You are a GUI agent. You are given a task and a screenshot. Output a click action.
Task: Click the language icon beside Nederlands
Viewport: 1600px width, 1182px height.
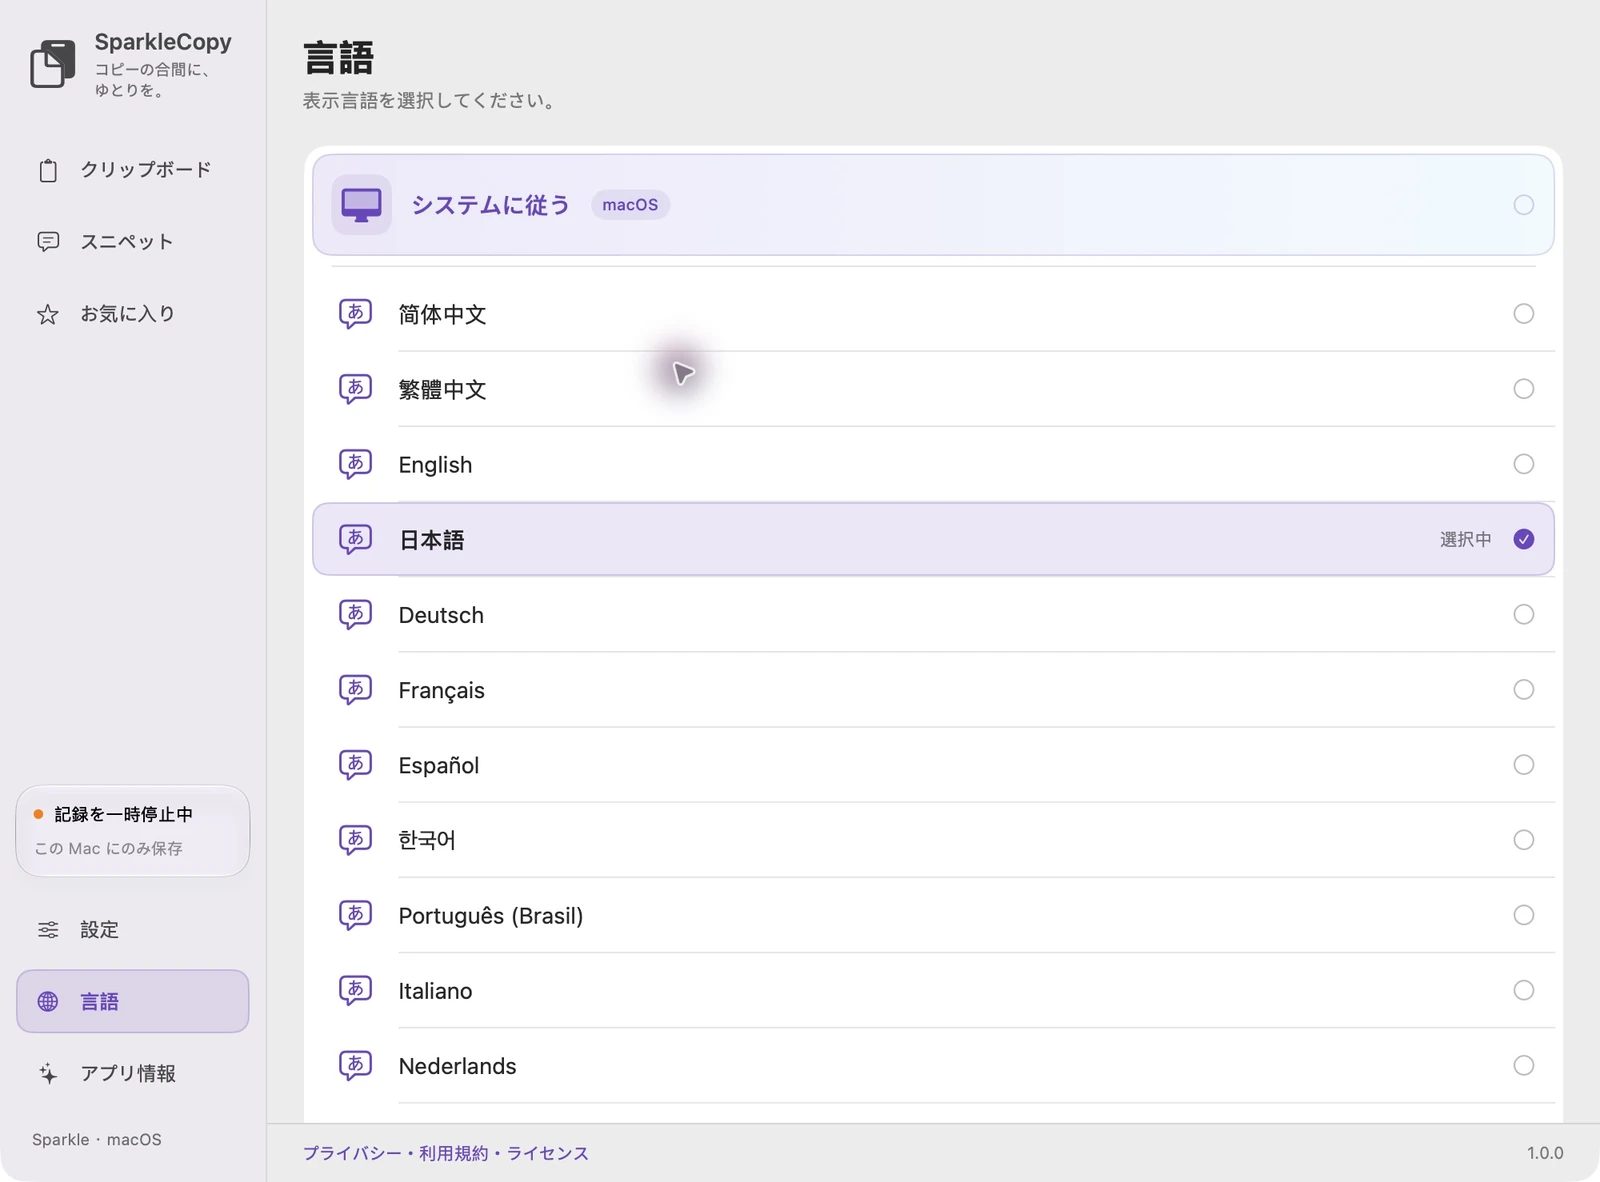click(355, 1065)
